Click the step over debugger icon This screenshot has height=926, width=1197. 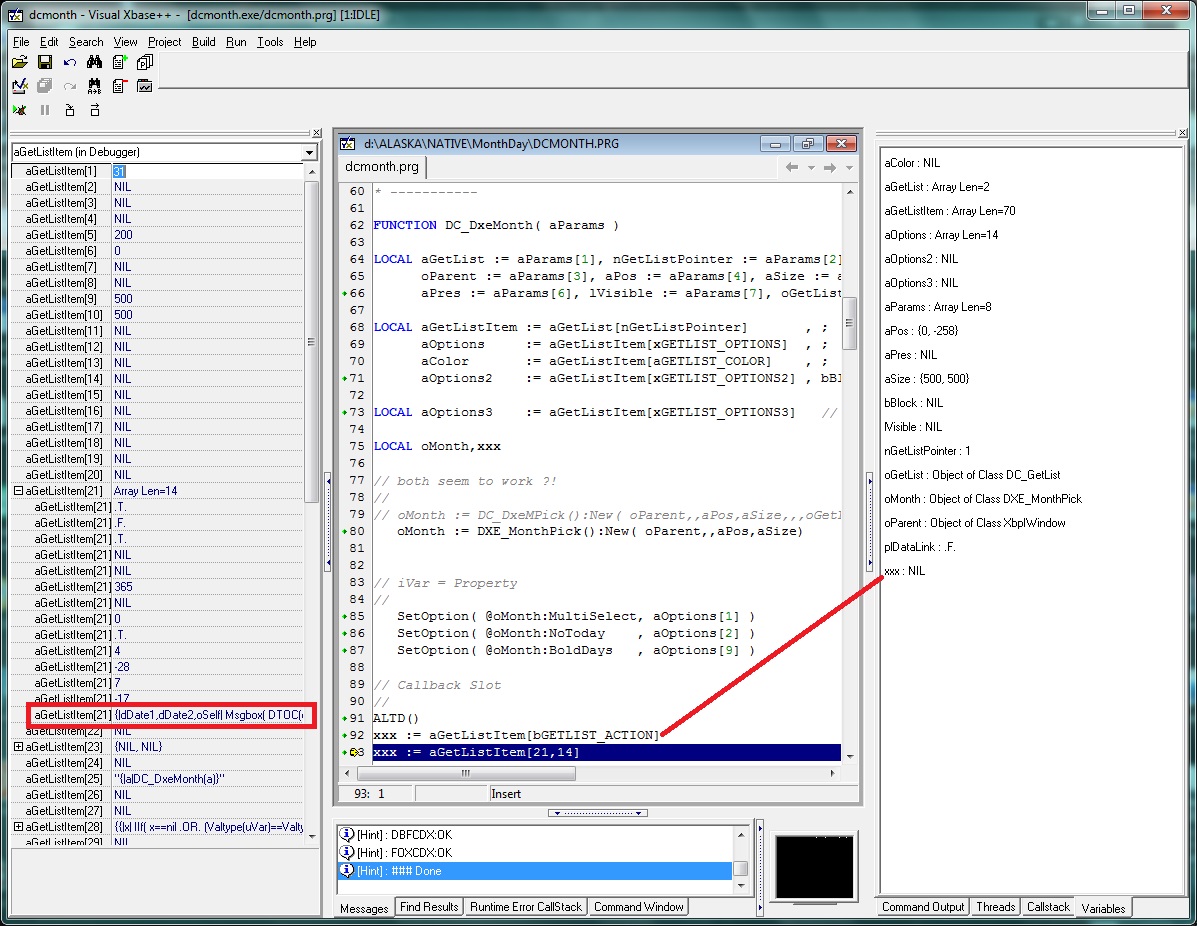(x=94, y=110)
